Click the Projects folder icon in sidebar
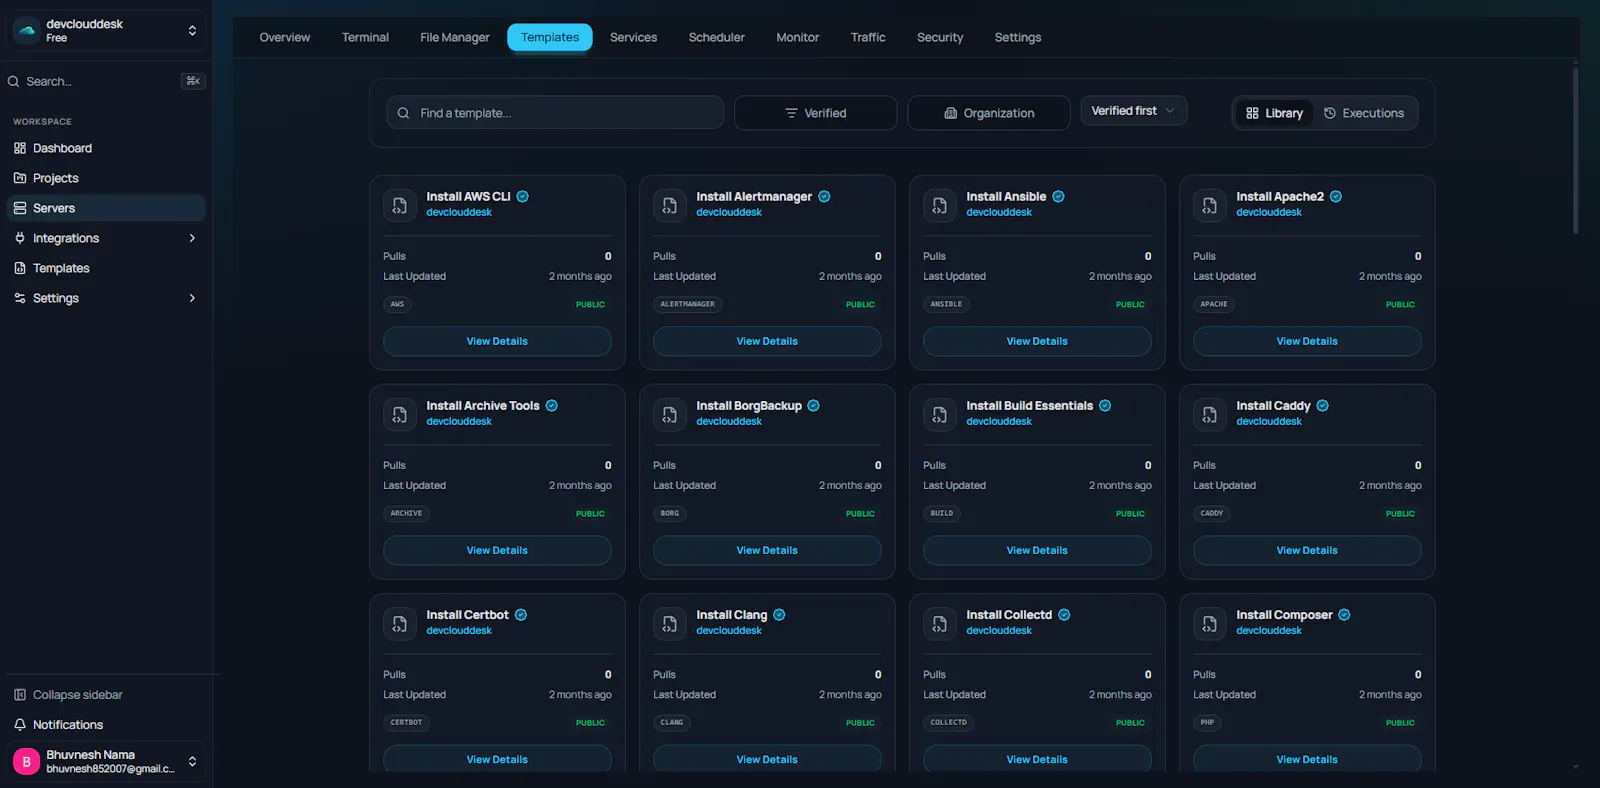The image size is (1600, 788). [20, 178]
